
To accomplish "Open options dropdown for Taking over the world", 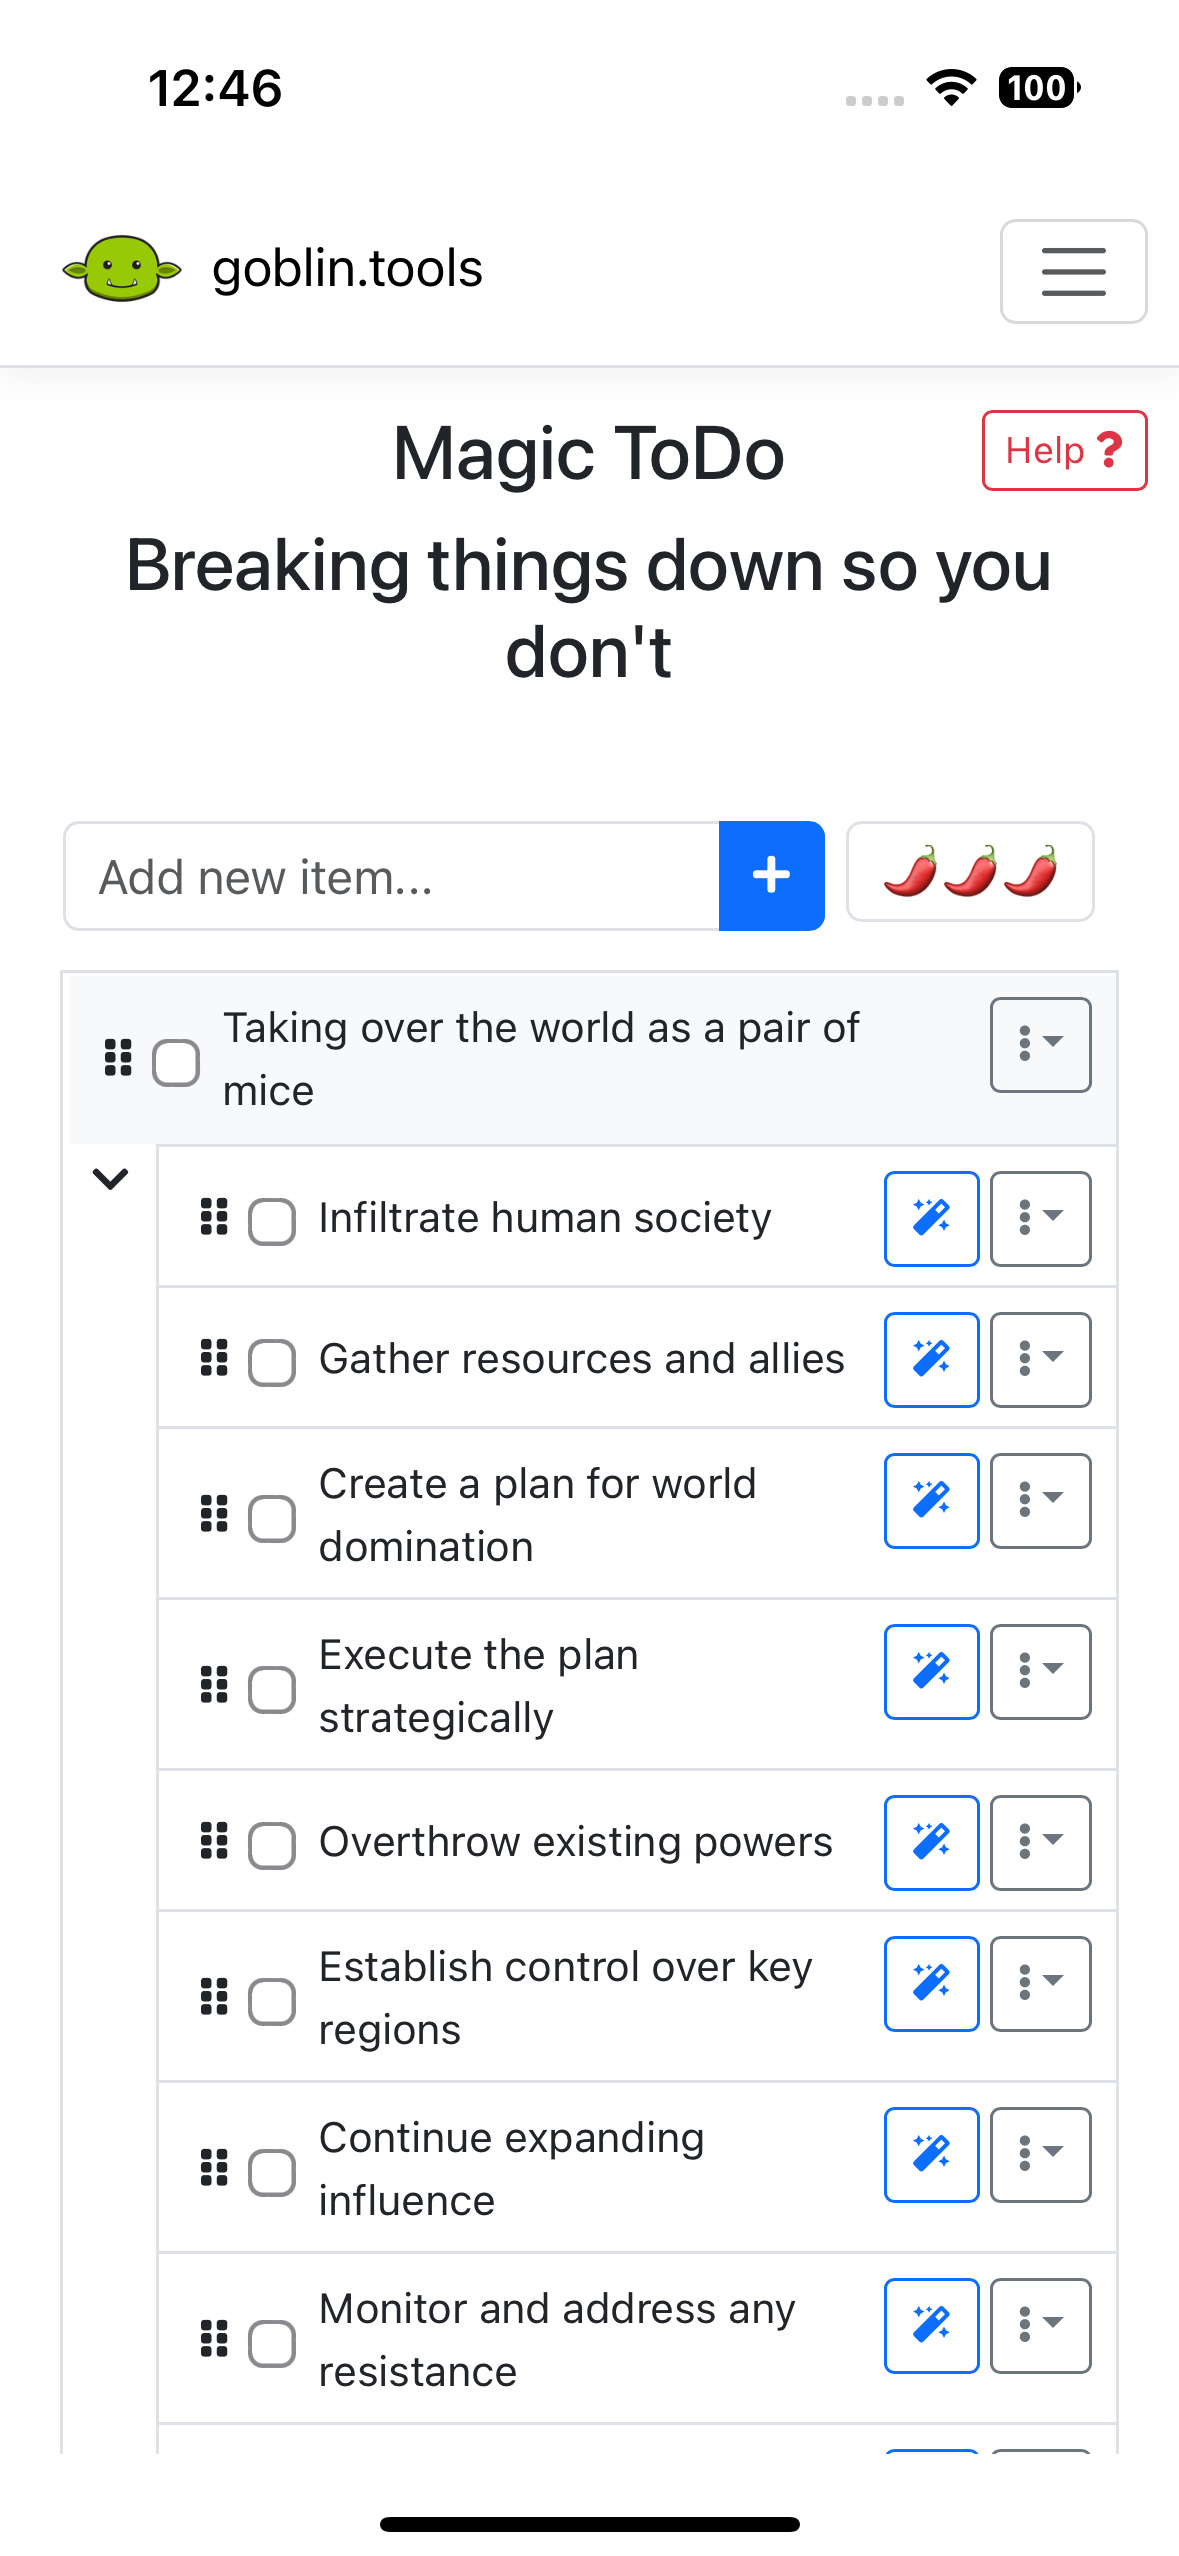I will pyautogui.click(x=1040, y=1044).
